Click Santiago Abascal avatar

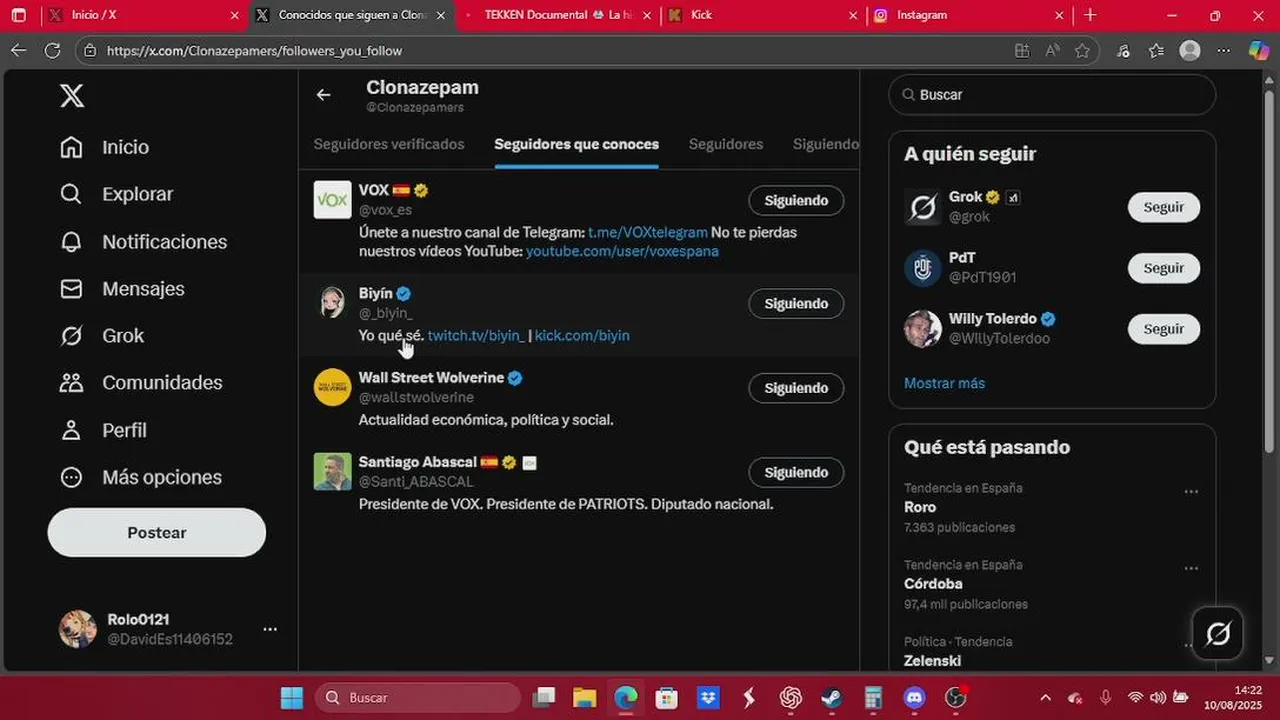333,472
